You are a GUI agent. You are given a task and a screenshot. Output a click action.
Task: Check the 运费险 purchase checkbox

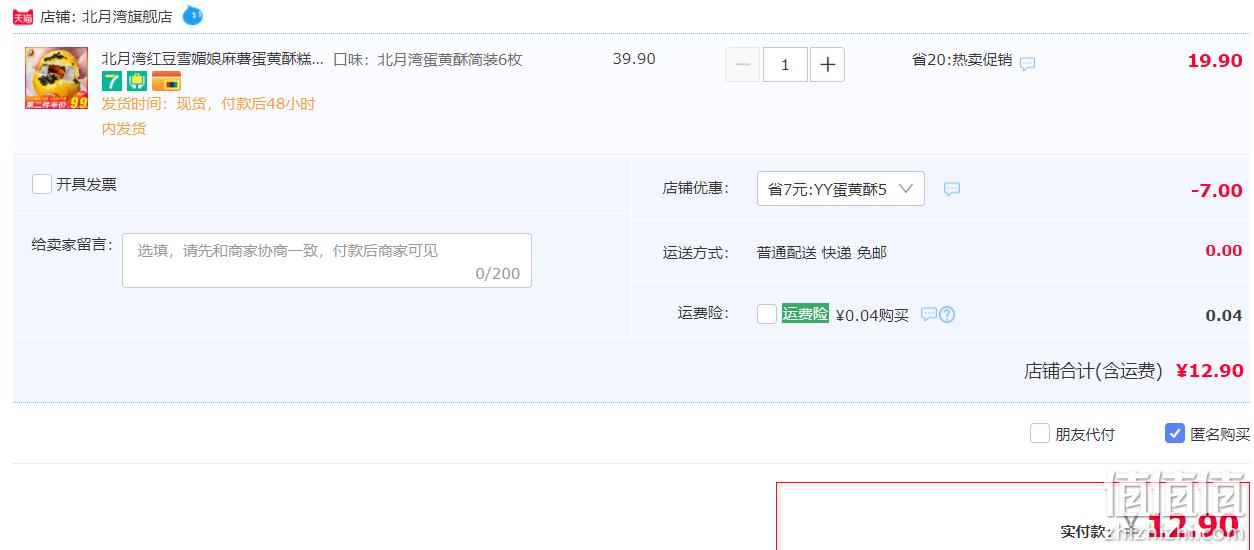click(x=767, y=314)
